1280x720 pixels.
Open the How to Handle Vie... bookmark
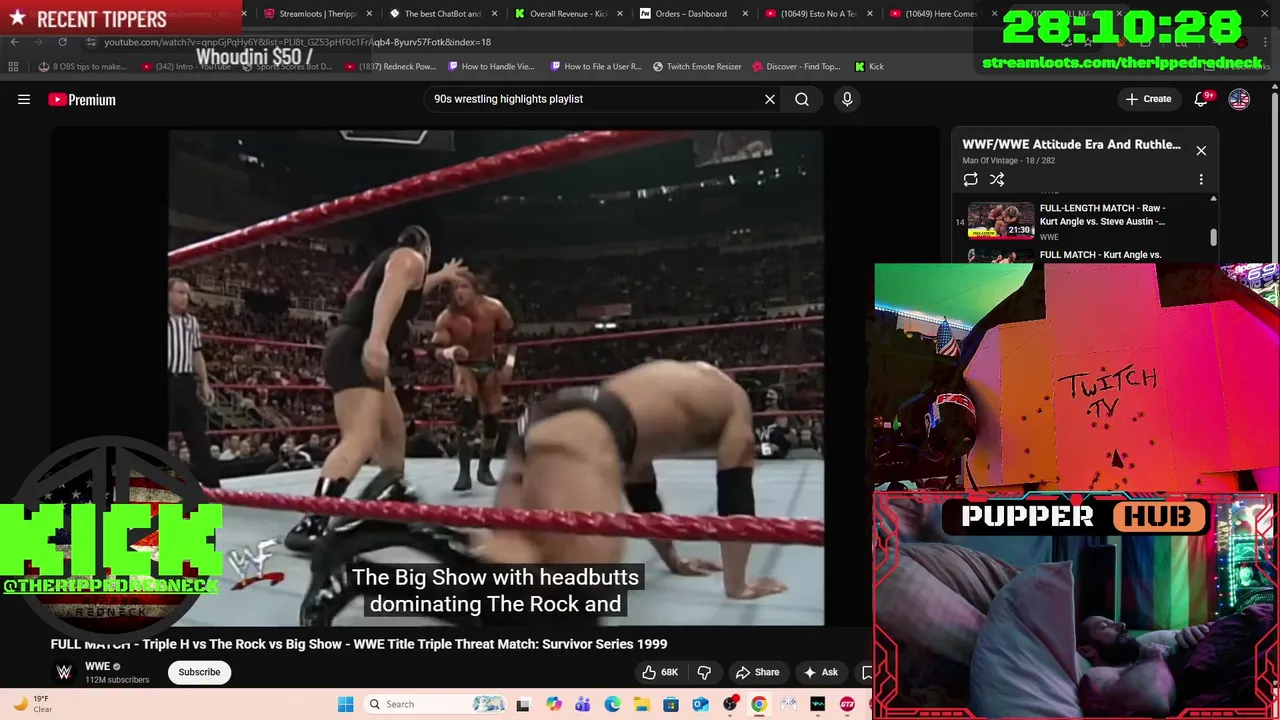[491, 66]
